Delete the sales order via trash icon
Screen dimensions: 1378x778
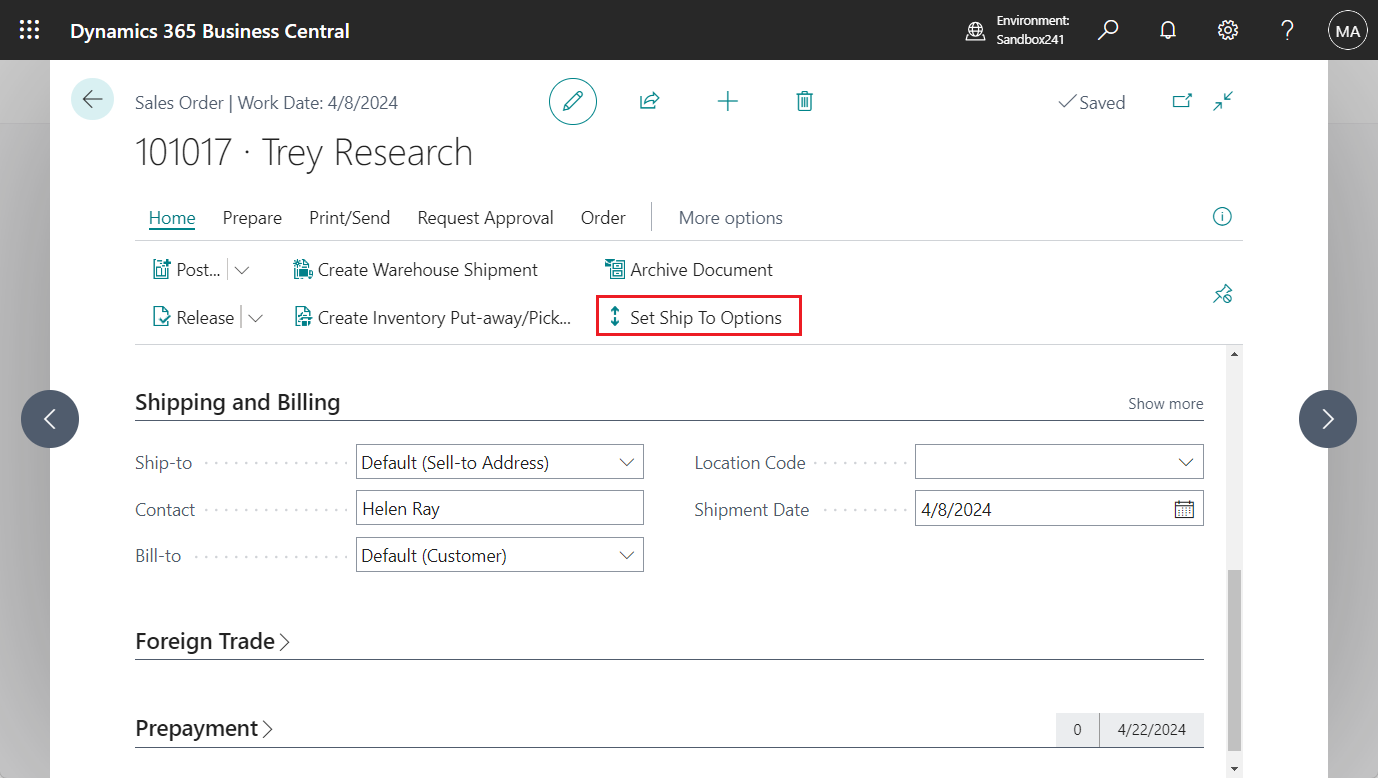[804, 101]
